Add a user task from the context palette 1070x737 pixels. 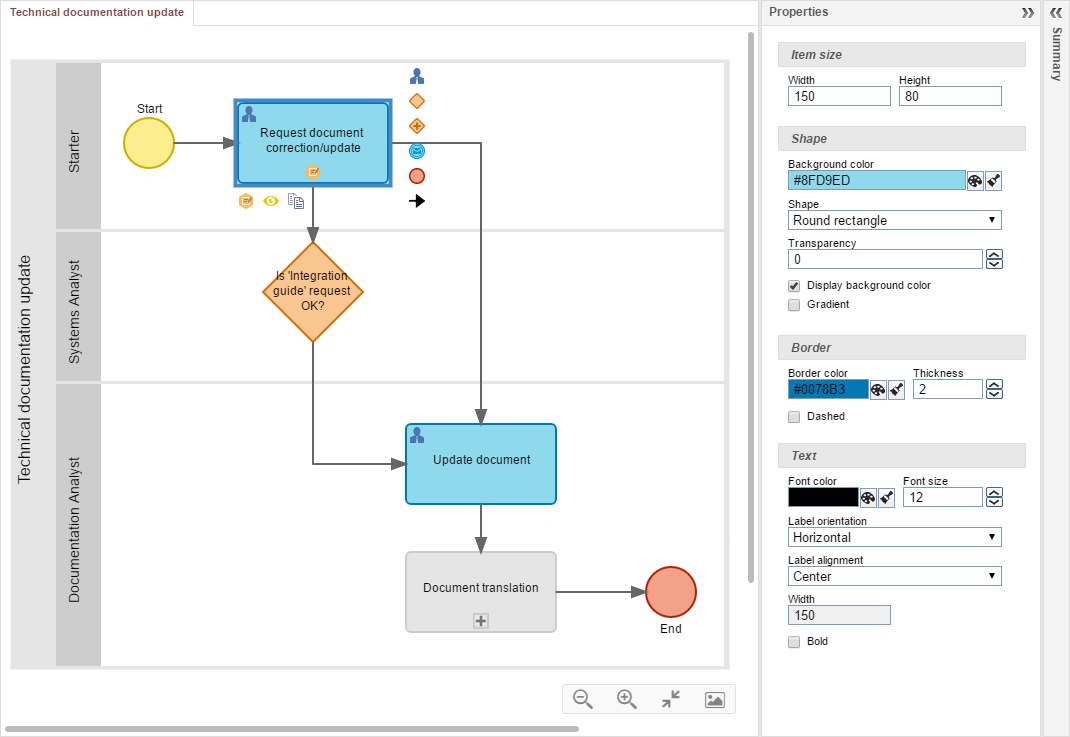coord(417,76)
